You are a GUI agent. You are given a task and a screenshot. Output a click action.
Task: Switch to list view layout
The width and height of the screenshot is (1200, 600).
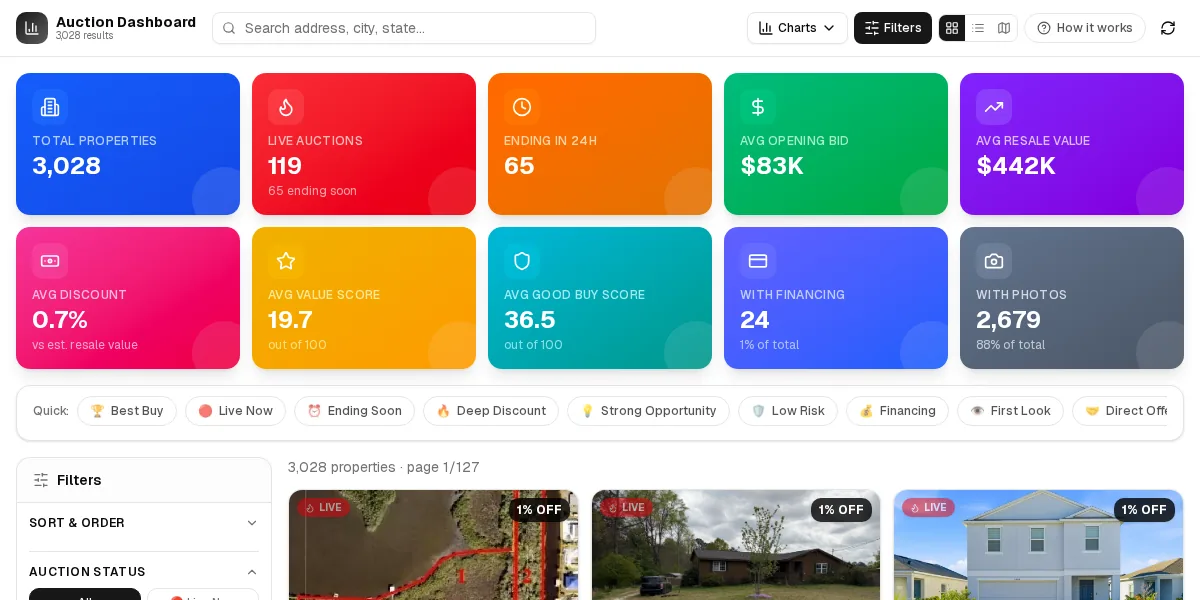[x=978, y=28]
